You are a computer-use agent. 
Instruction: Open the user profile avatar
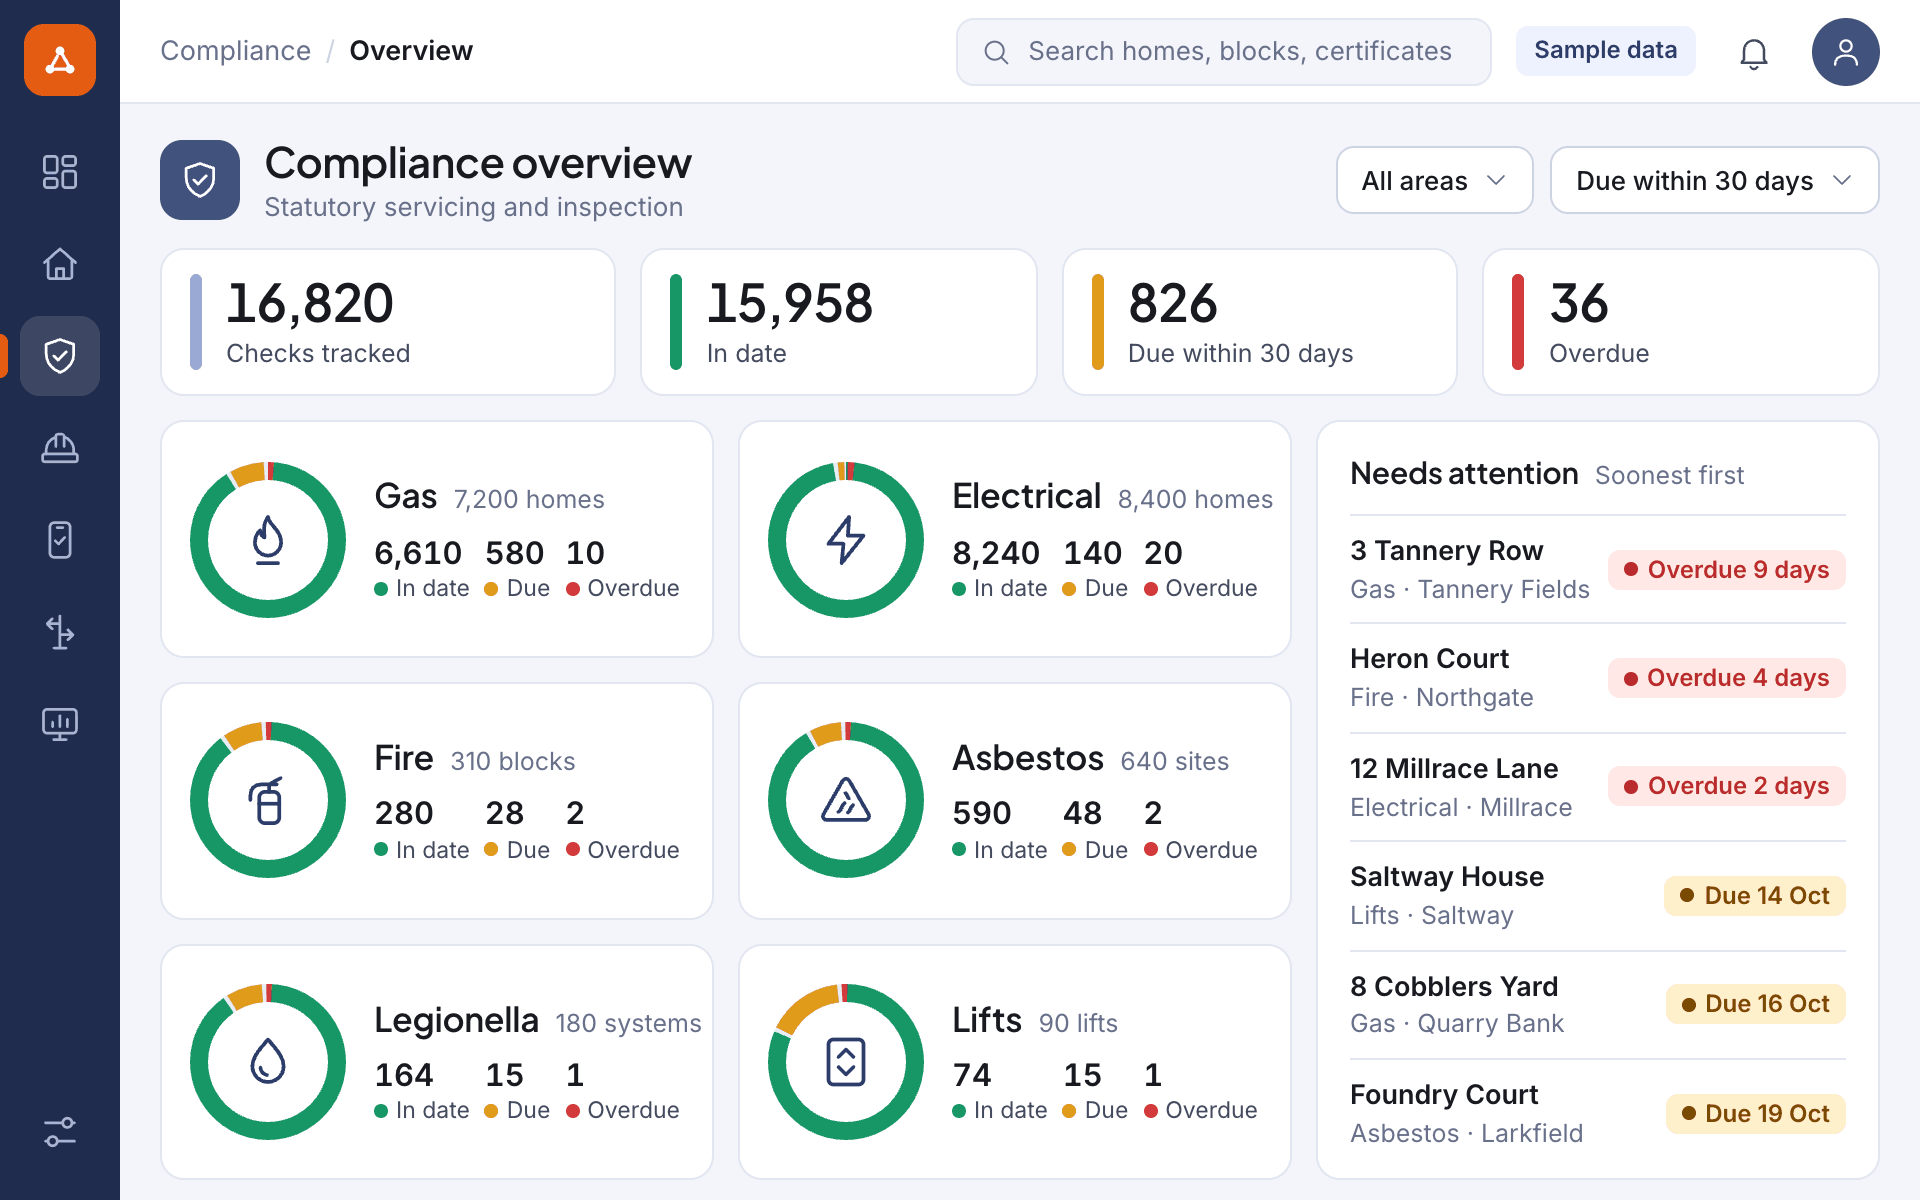tap(1846, 52)
